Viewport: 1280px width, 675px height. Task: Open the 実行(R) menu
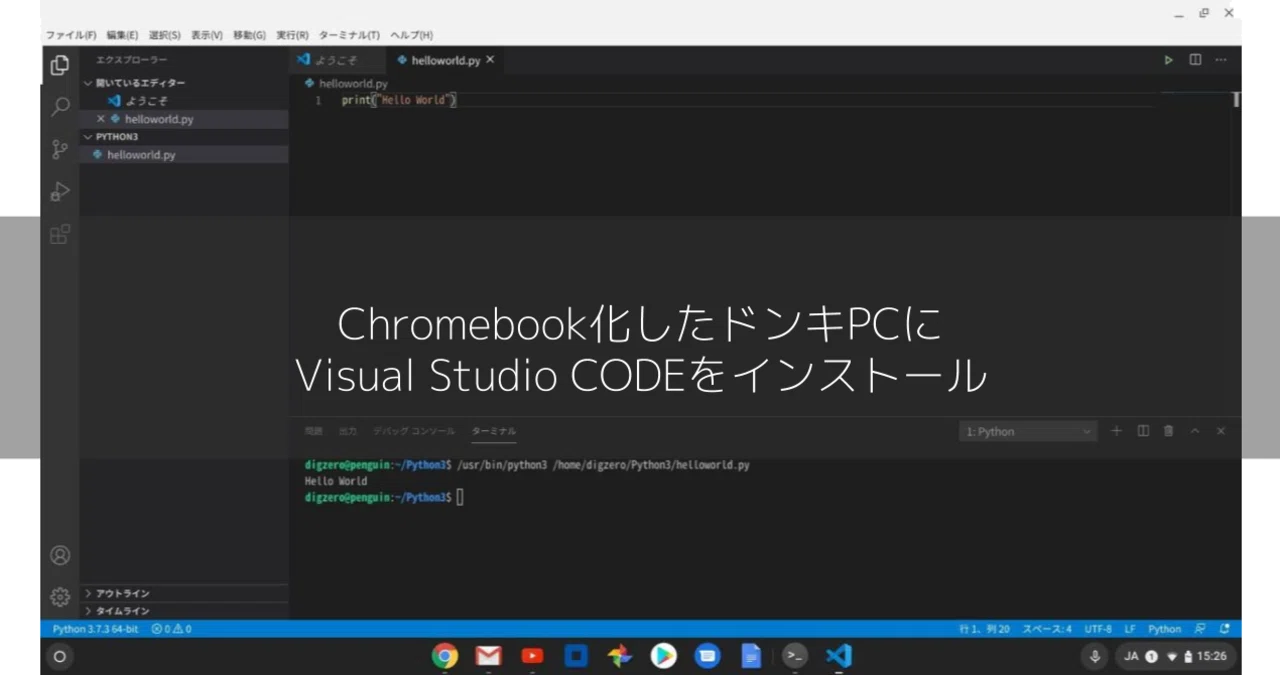pos(292,35)
